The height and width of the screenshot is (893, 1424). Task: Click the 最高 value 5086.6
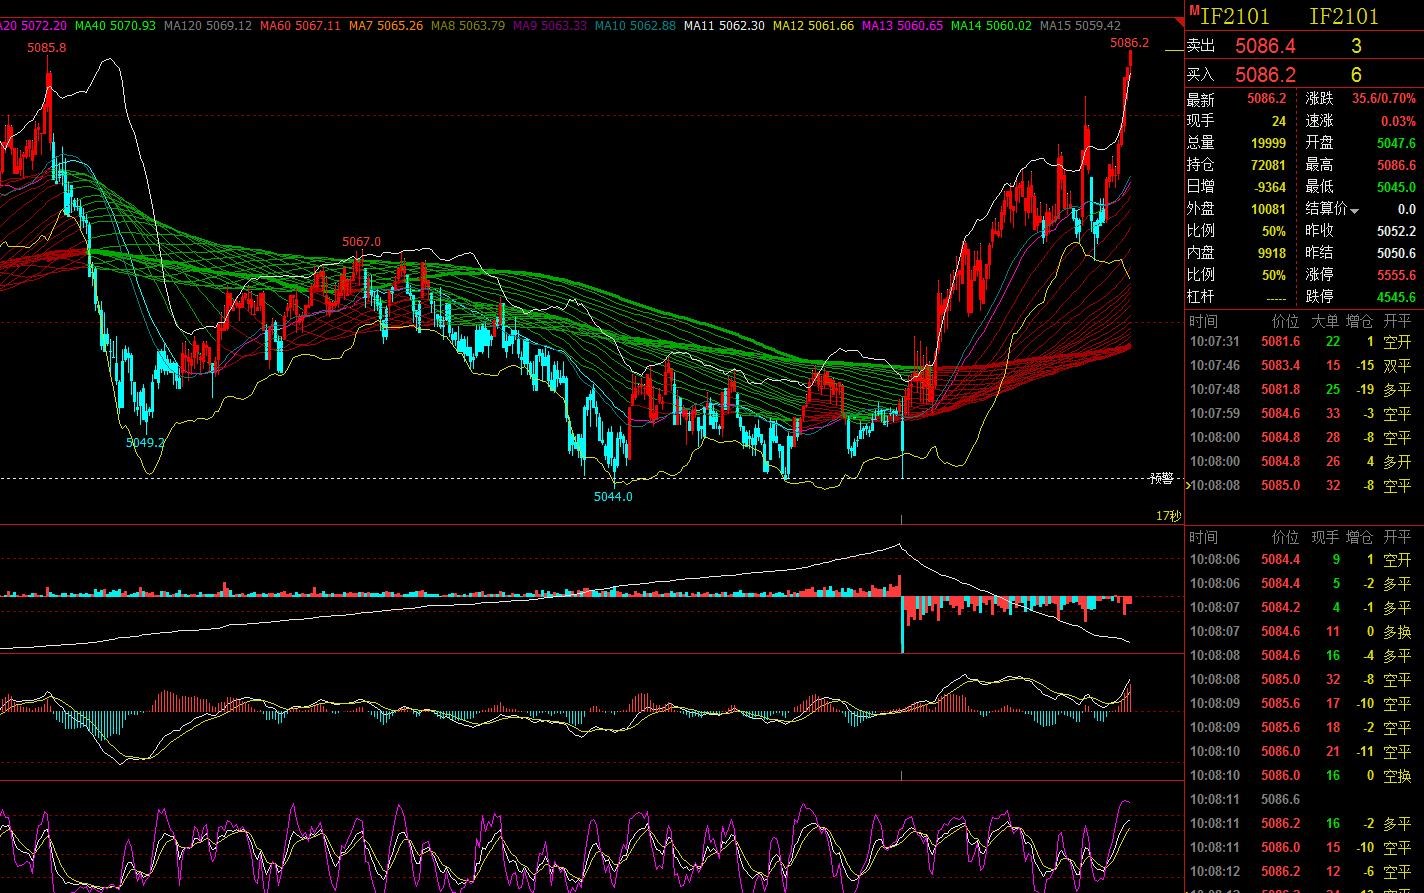point(1396,165)
